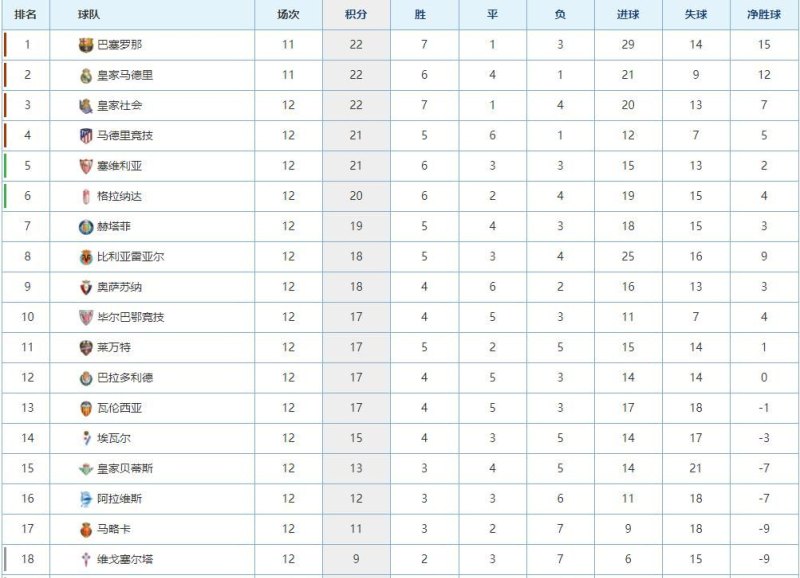The image size is (800, 578).
Task: Open team link 毕尔巴鄂竞技
Action: coord(130,317)
